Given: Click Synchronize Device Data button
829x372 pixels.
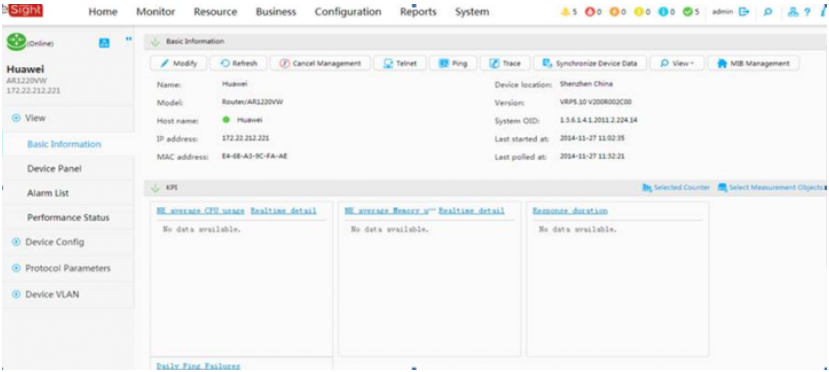Looking at the screenshot, I should pyautogui.click(x=589, y=63).
